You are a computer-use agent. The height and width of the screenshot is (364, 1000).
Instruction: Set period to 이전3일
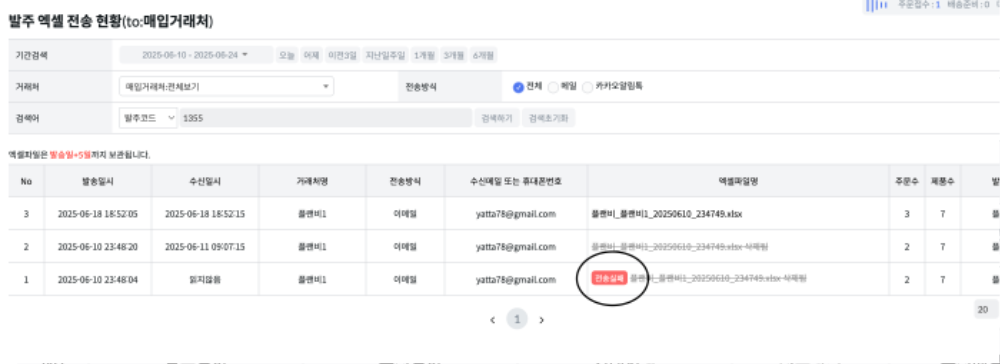pyautogui.click(x=342, y=55)
